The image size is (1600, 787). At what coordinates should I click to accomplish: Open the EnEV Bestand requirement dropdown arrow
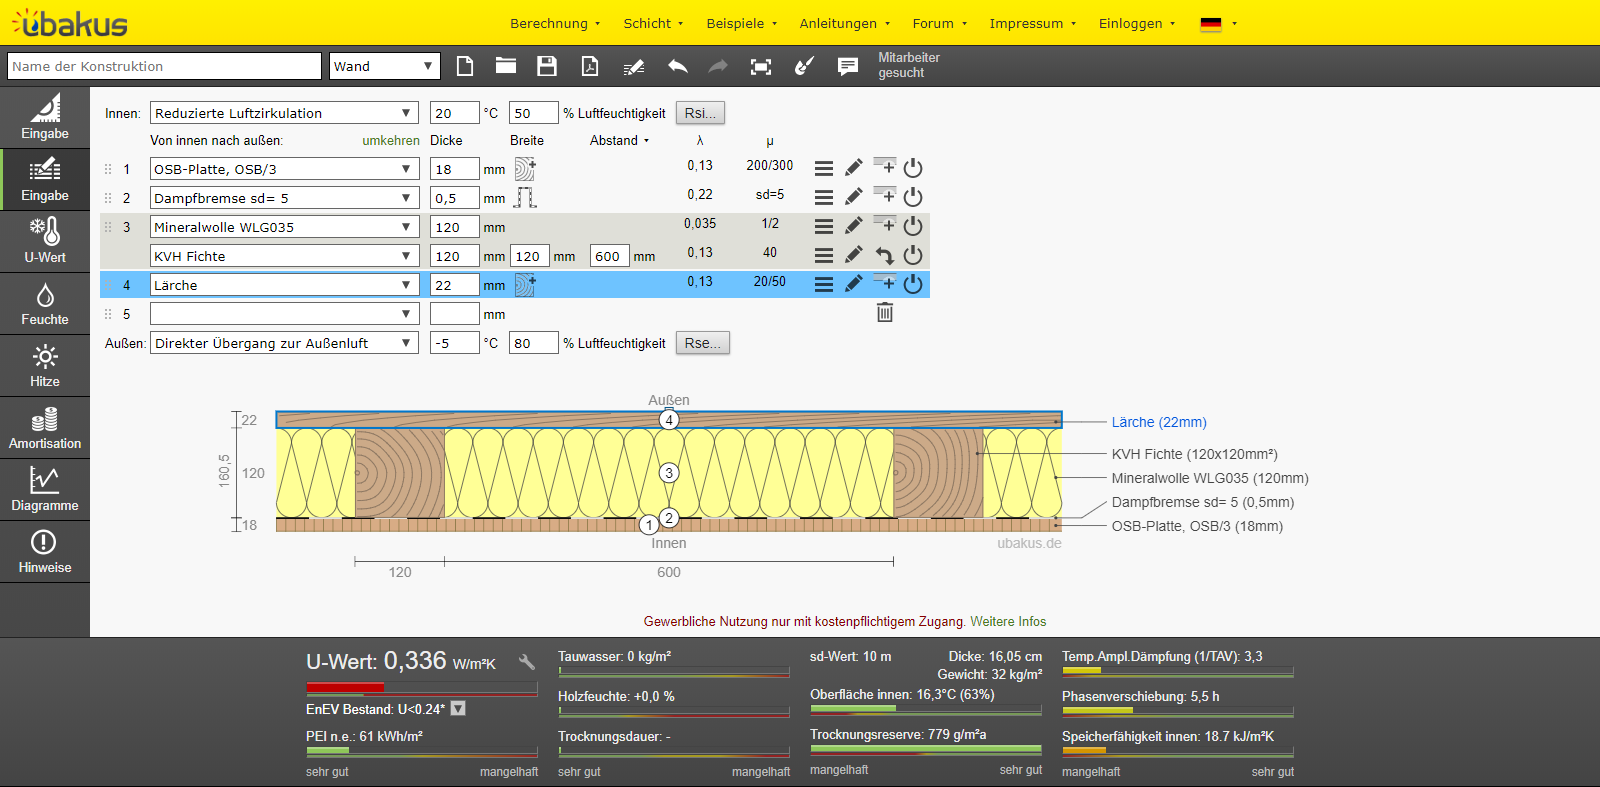point(458,709)
